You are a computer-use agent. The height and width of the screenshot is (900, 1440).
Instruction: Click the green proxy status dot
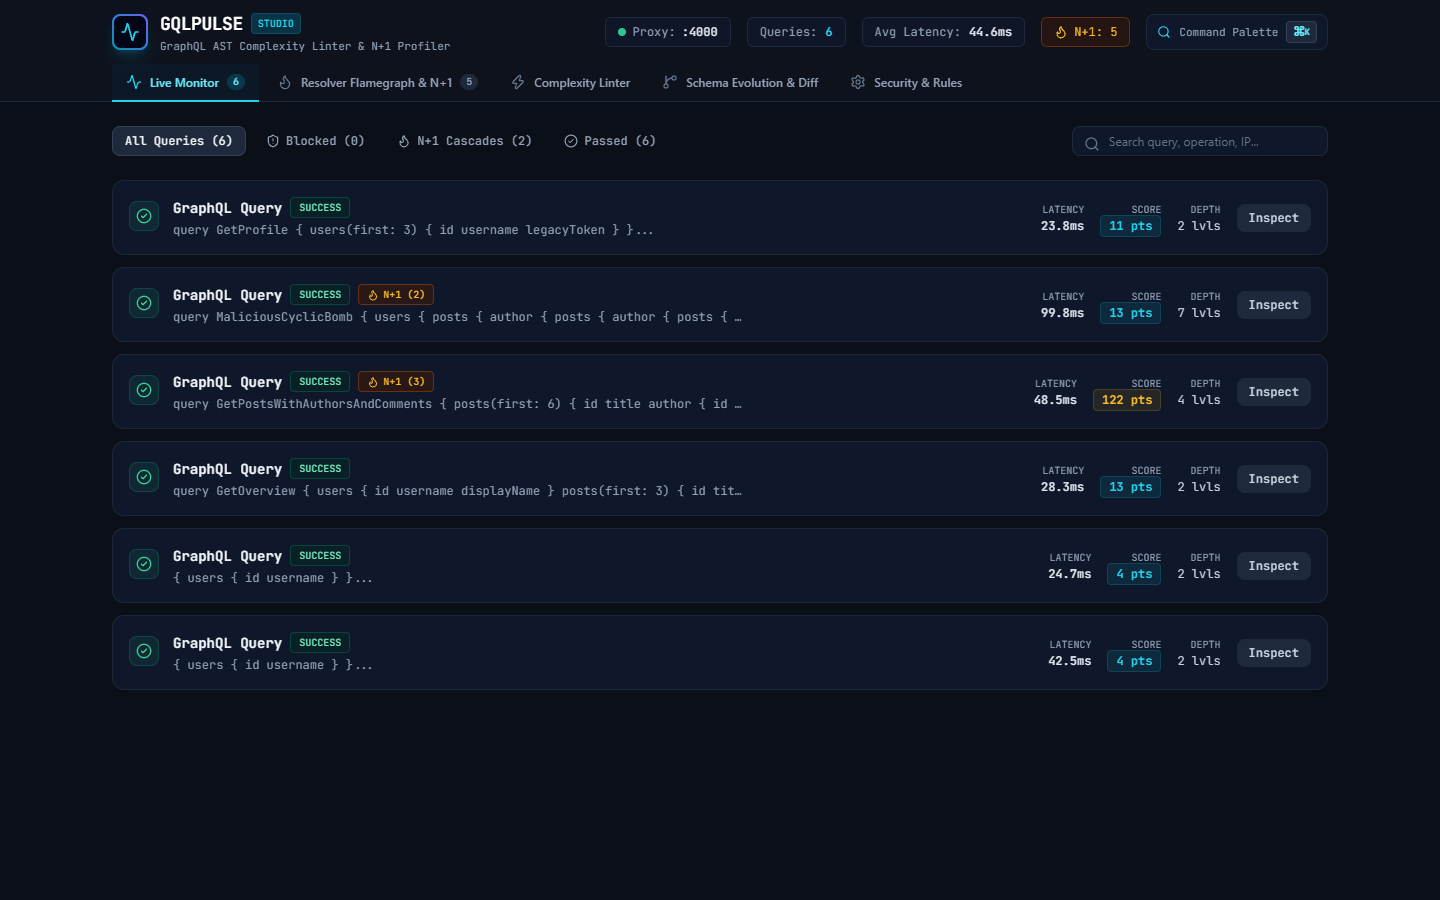click(x=622, y=32)
